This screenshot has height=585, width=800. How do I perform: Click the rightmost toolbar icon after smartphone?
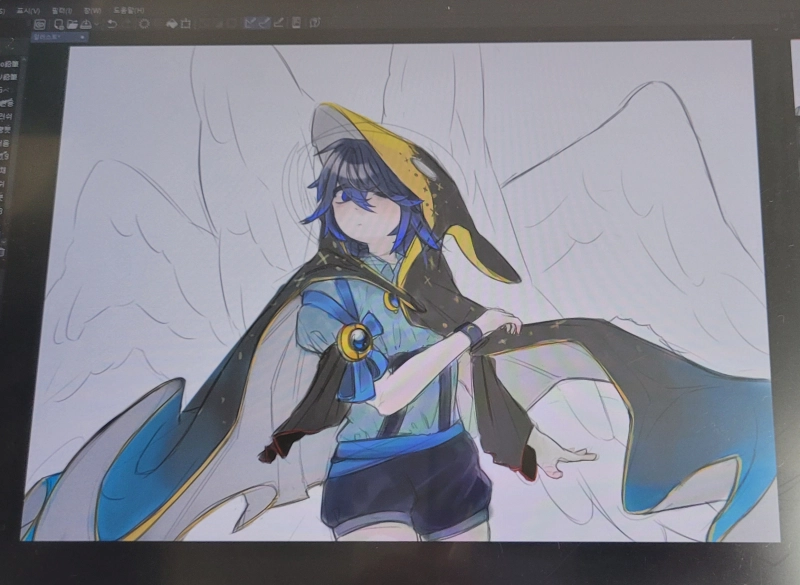pyautogui.click(x=316, y=23)
